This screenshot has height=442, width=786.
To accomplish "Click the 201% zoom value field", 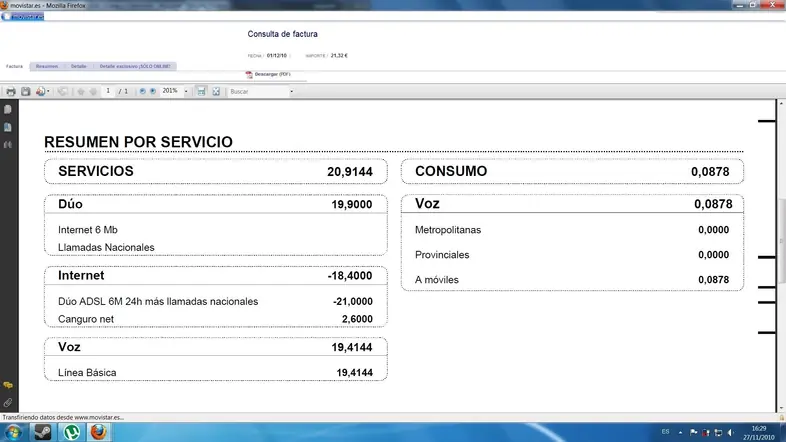I will (171, 91).
